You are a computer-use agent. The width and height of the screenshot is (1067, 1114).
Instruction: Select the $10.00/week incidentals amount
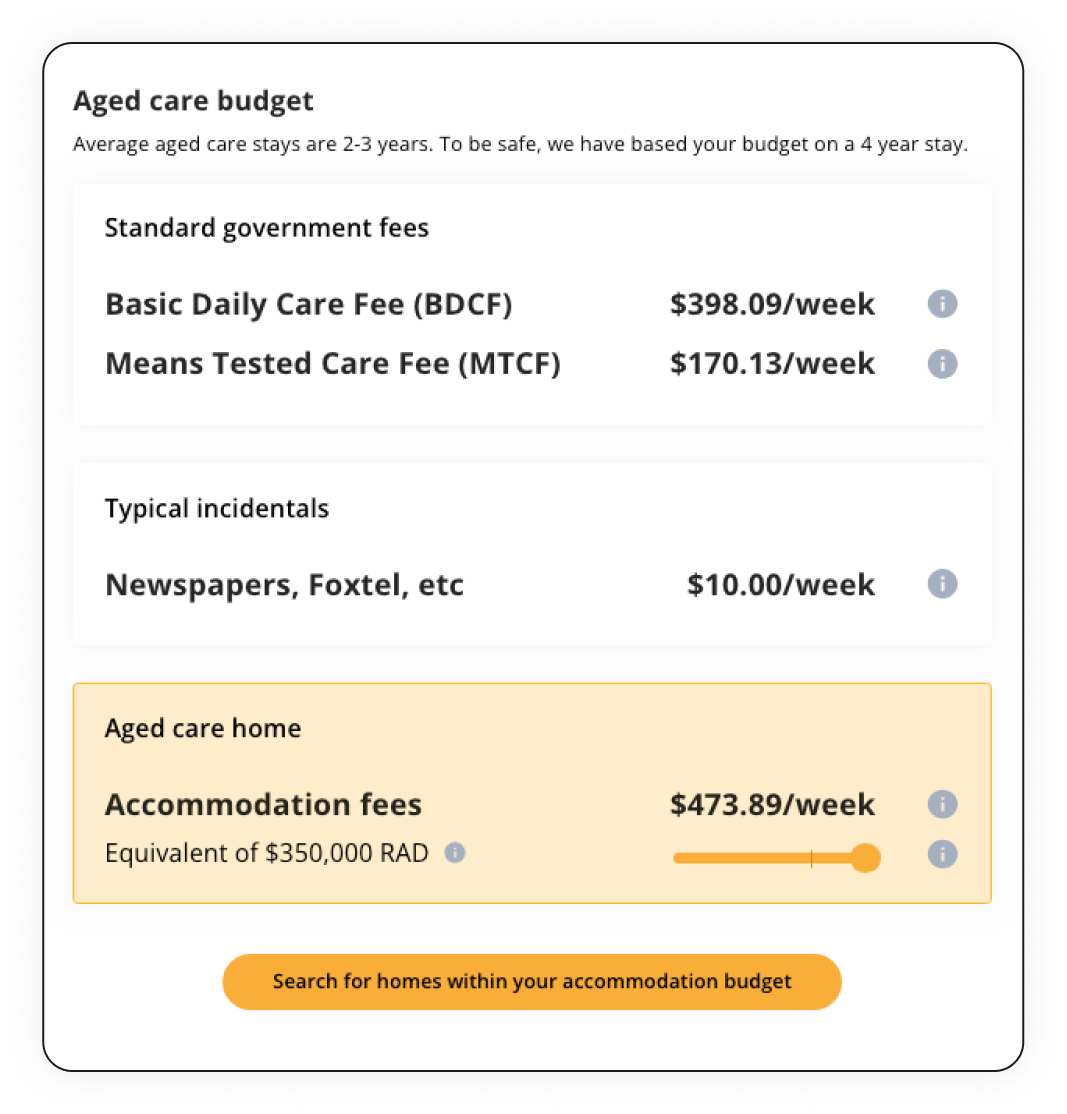[781, 584]
